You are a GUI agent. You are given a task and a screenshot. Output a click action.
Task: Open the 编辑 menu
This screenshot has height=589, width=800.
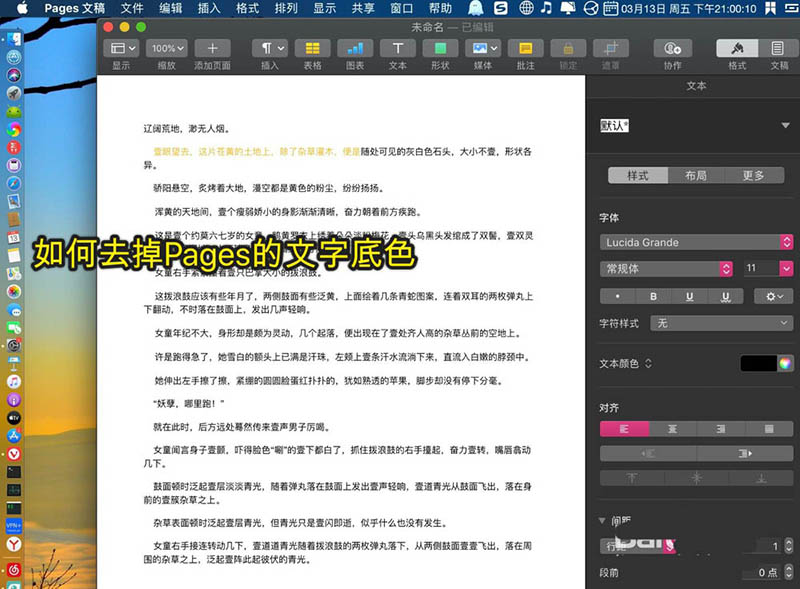coord(170,8)
